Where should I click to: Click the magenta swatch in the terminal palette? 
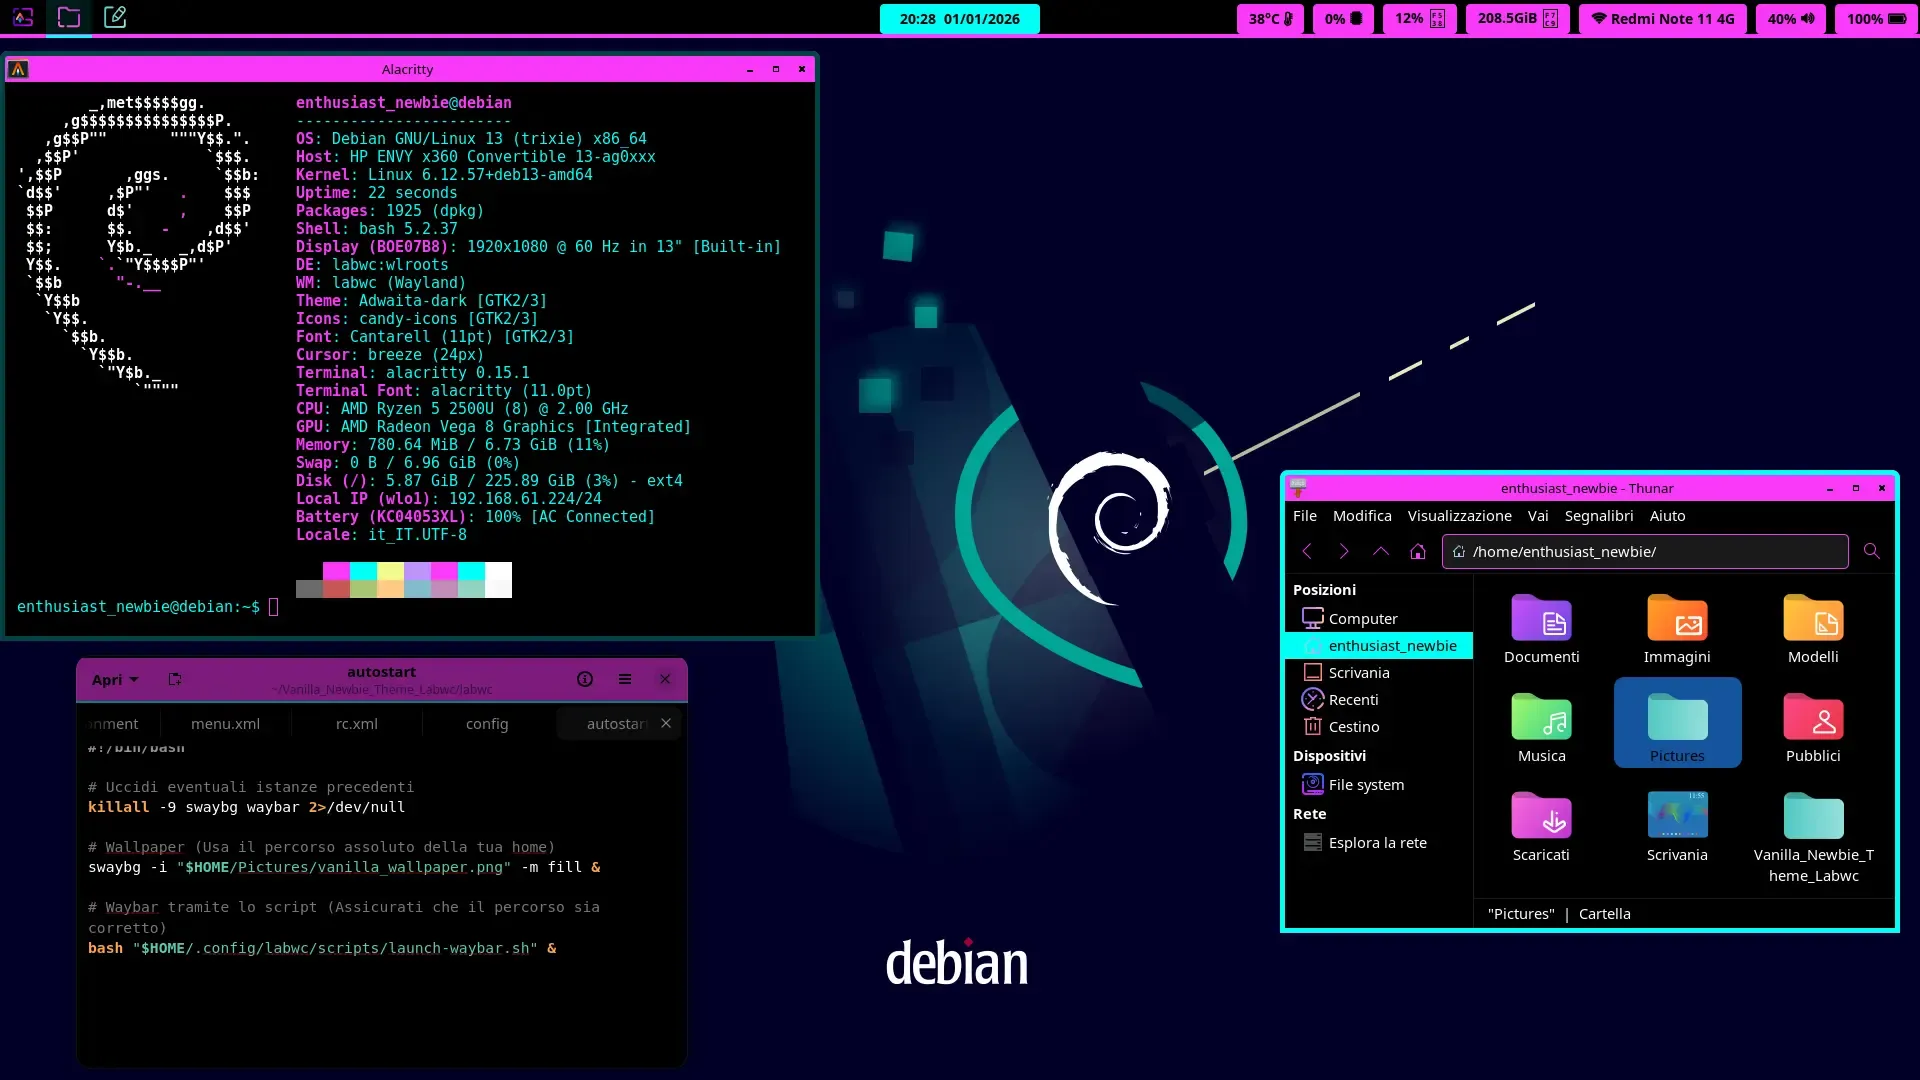(336, 570)
